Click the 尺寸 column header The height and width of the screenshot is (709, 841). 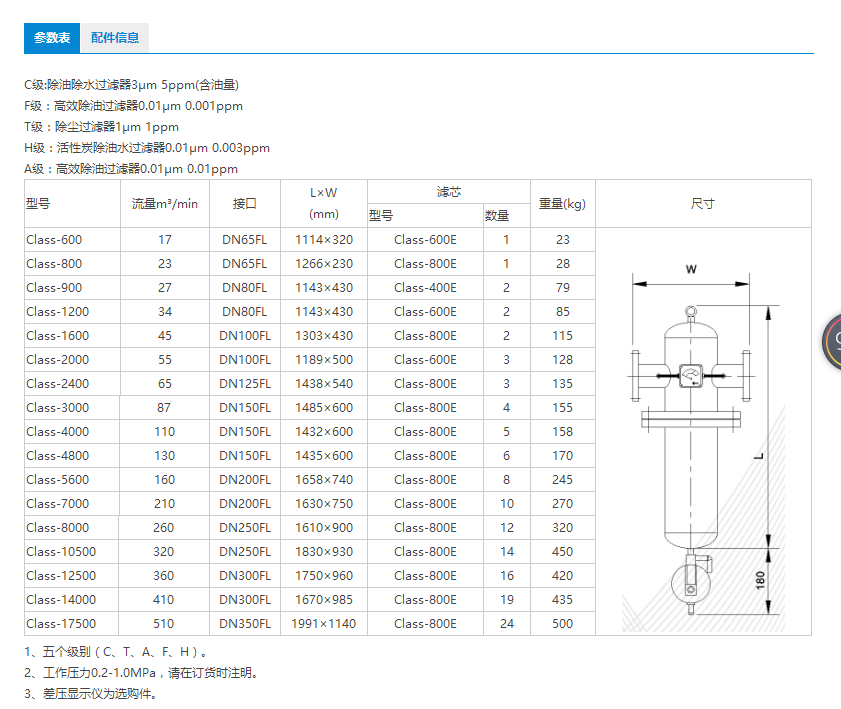[x=703, y=204]
